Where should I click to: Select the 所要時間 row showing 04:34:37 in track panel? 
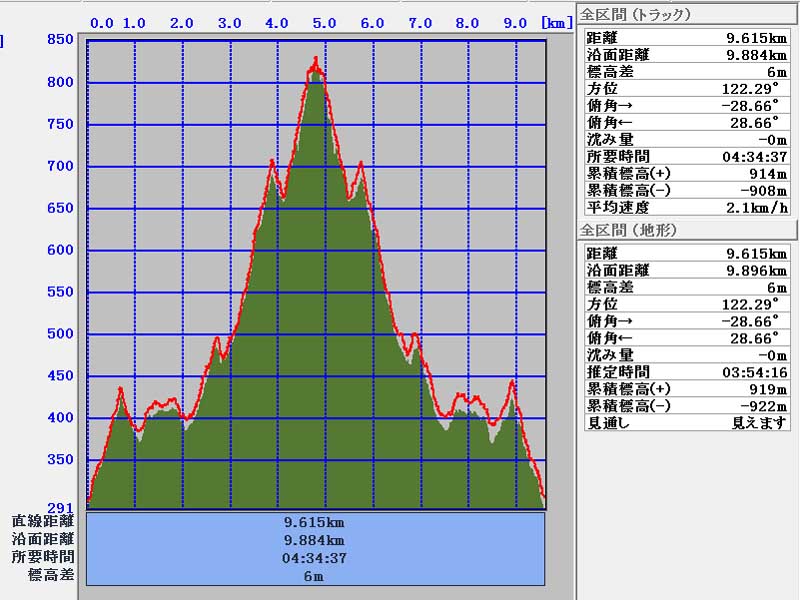687,156
